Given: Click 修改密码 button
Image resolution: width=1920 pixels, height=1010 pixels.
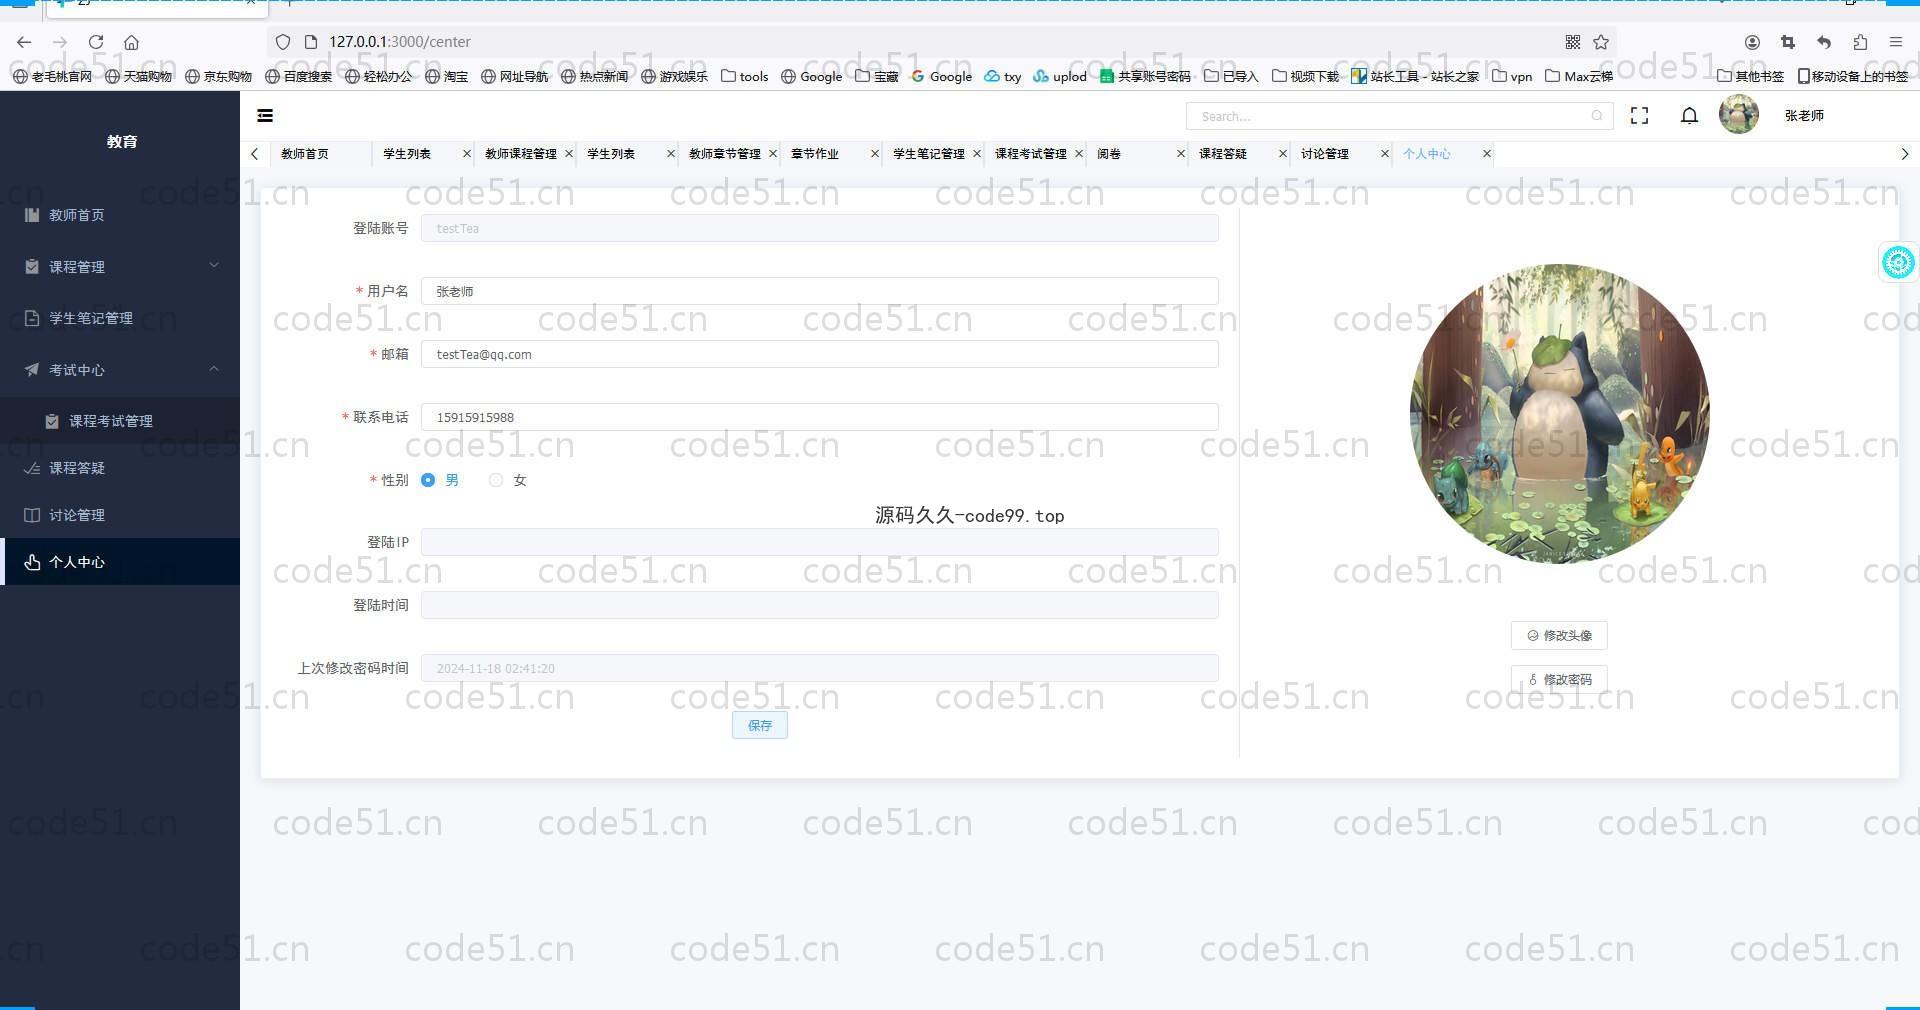Looking at the screenshot, I should pyautogui.click(x=1559, y=680).
